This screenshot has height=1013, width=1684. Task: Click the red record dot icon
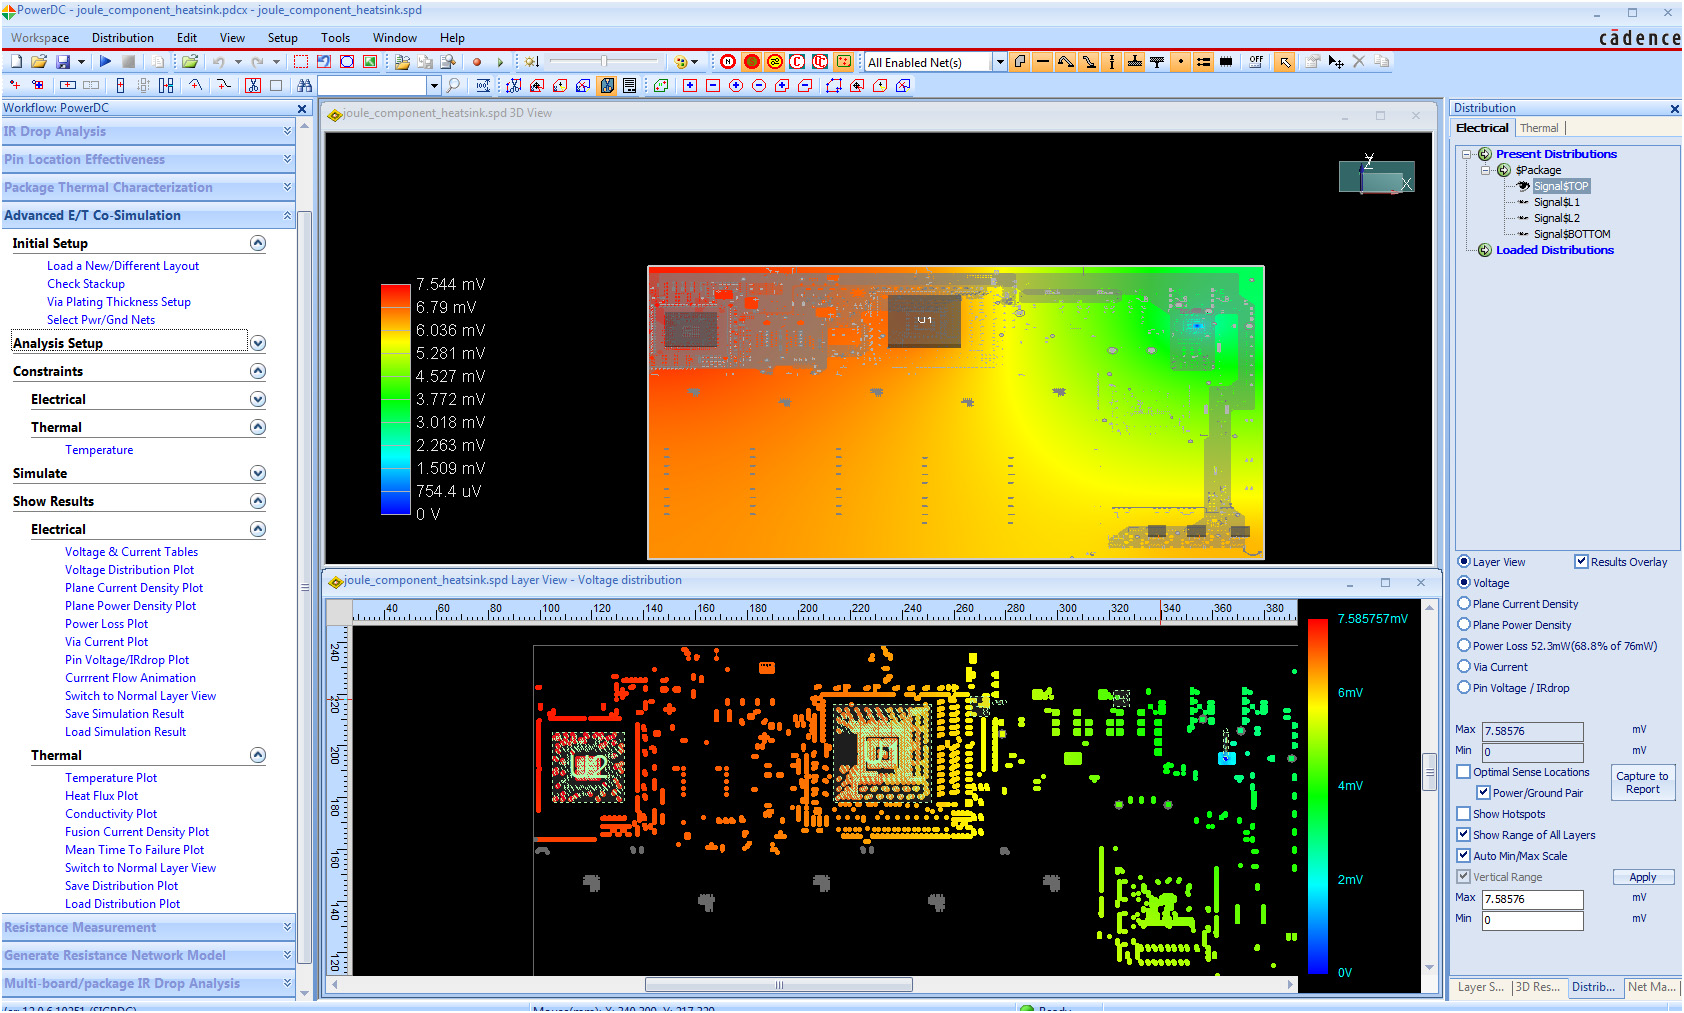(x=477, y=62)
